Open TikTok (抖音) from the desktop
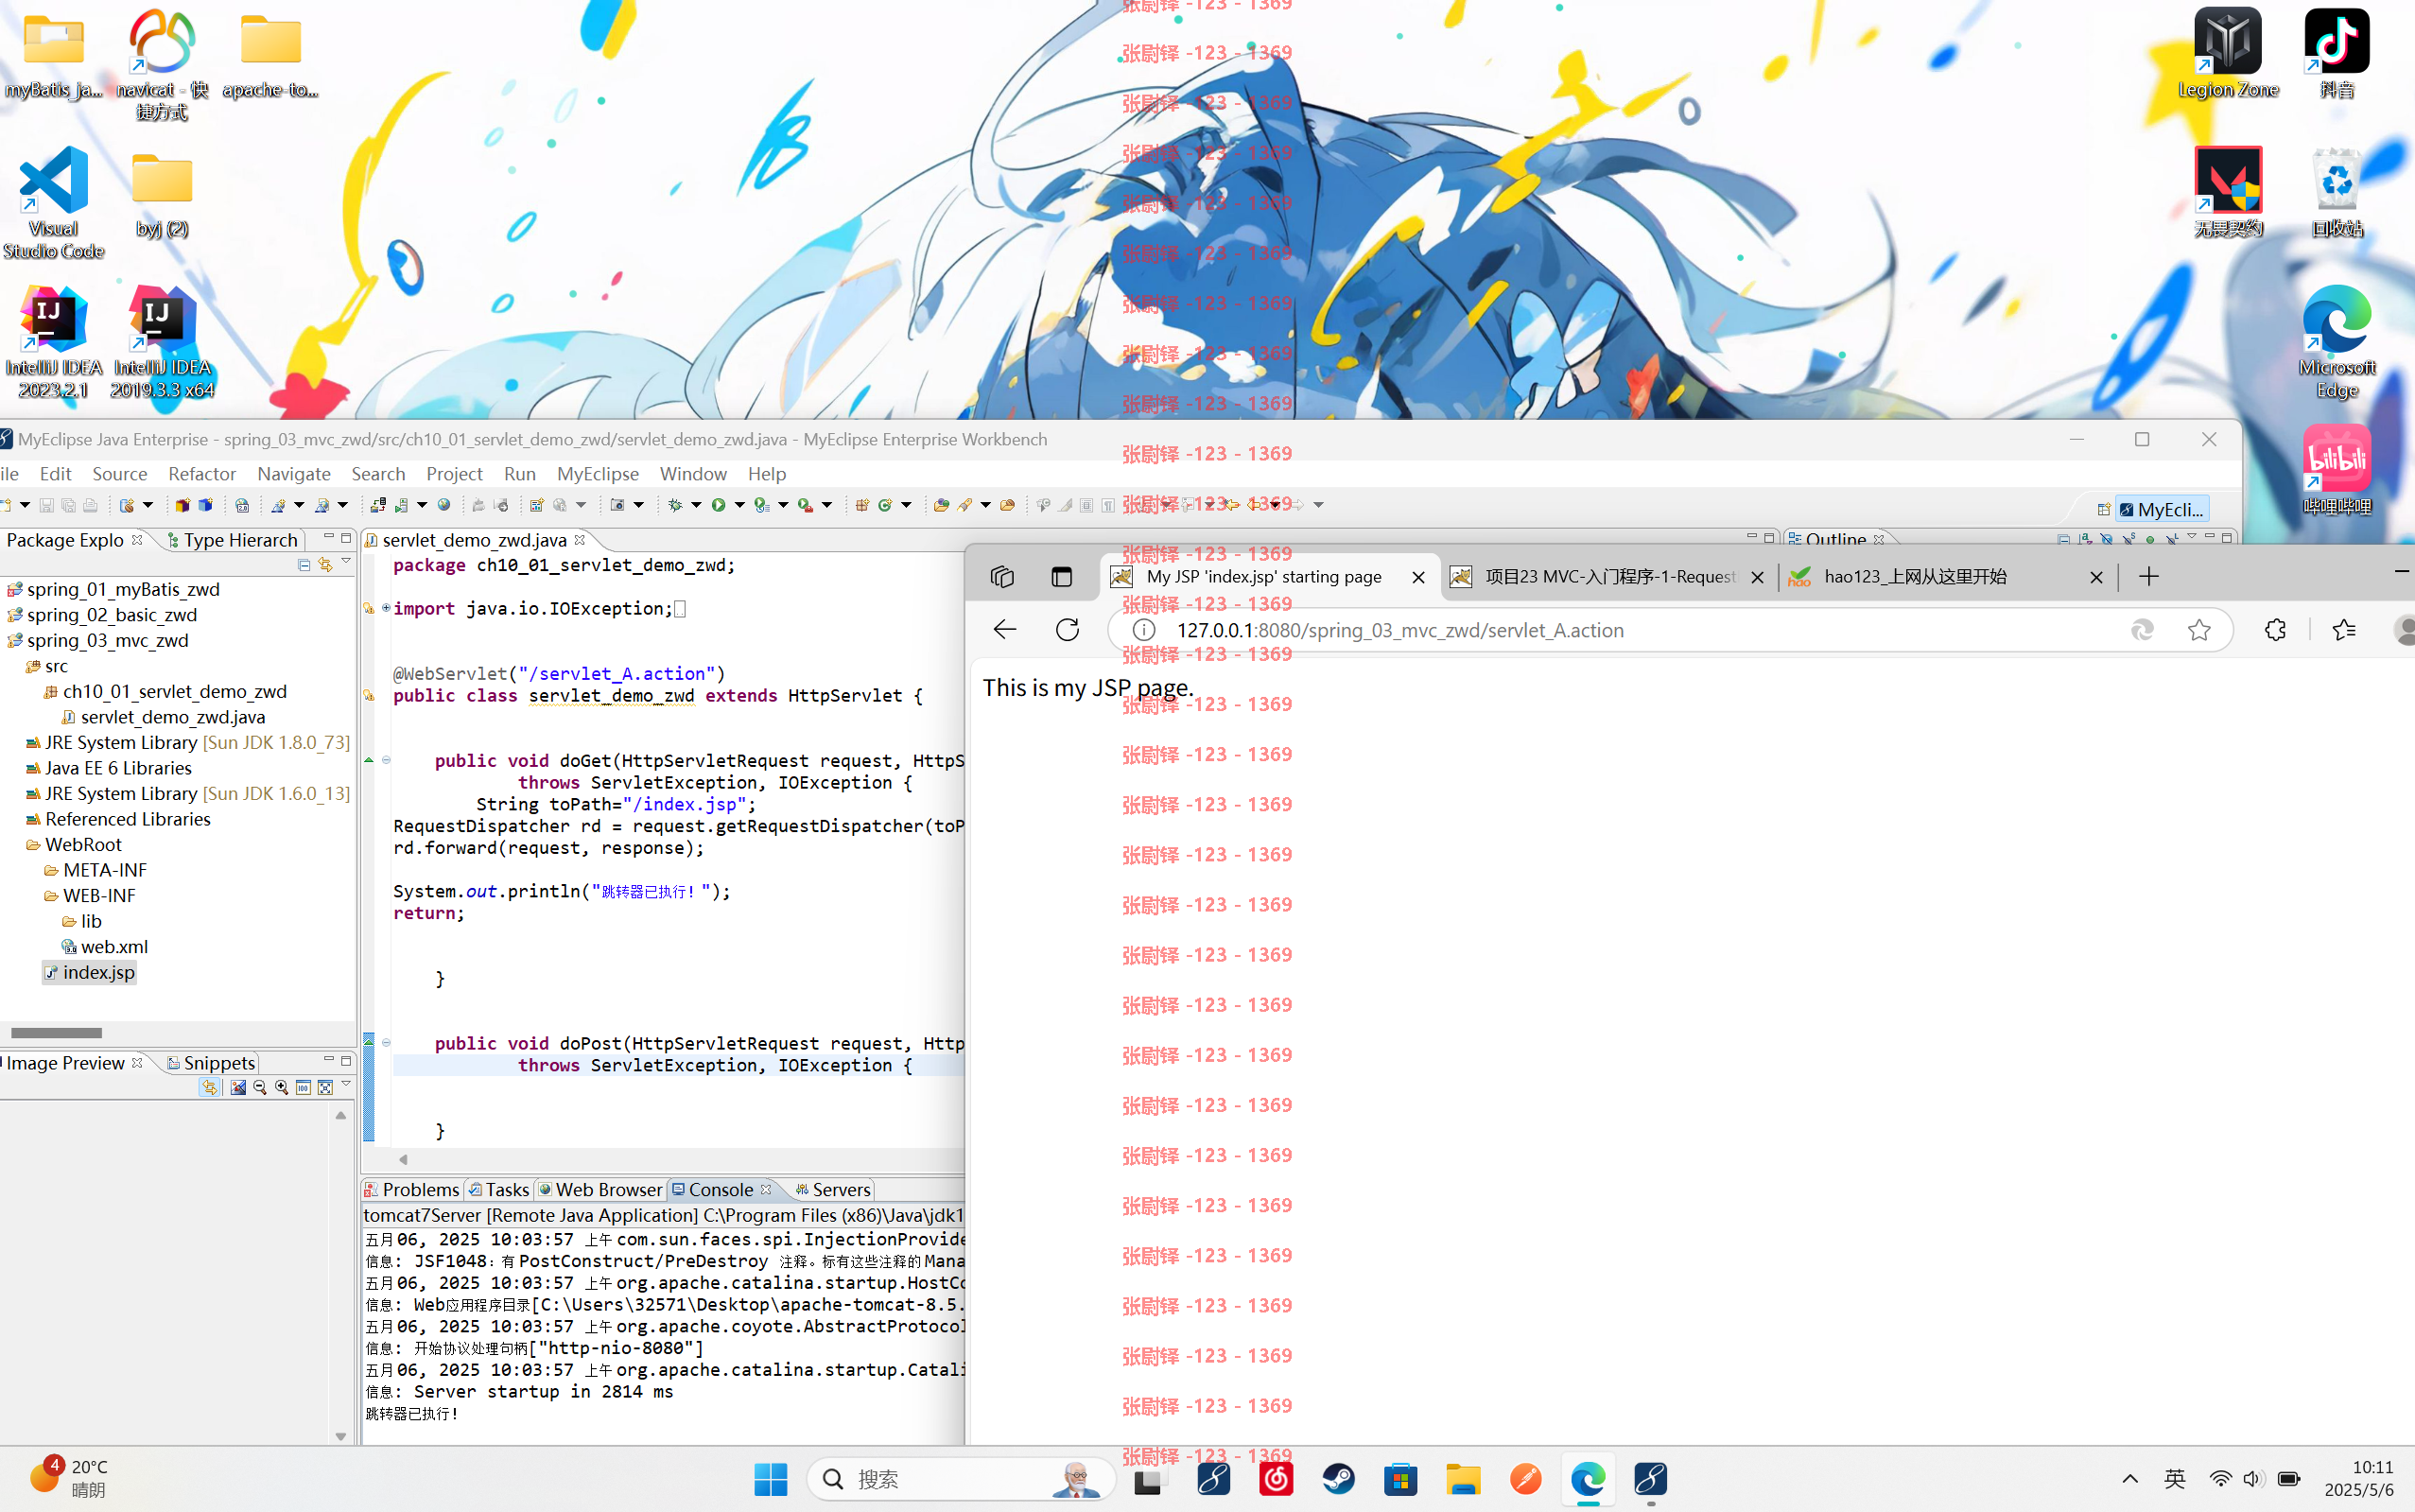The width and height of the screenshot is (2415, 1512). 2336,53
